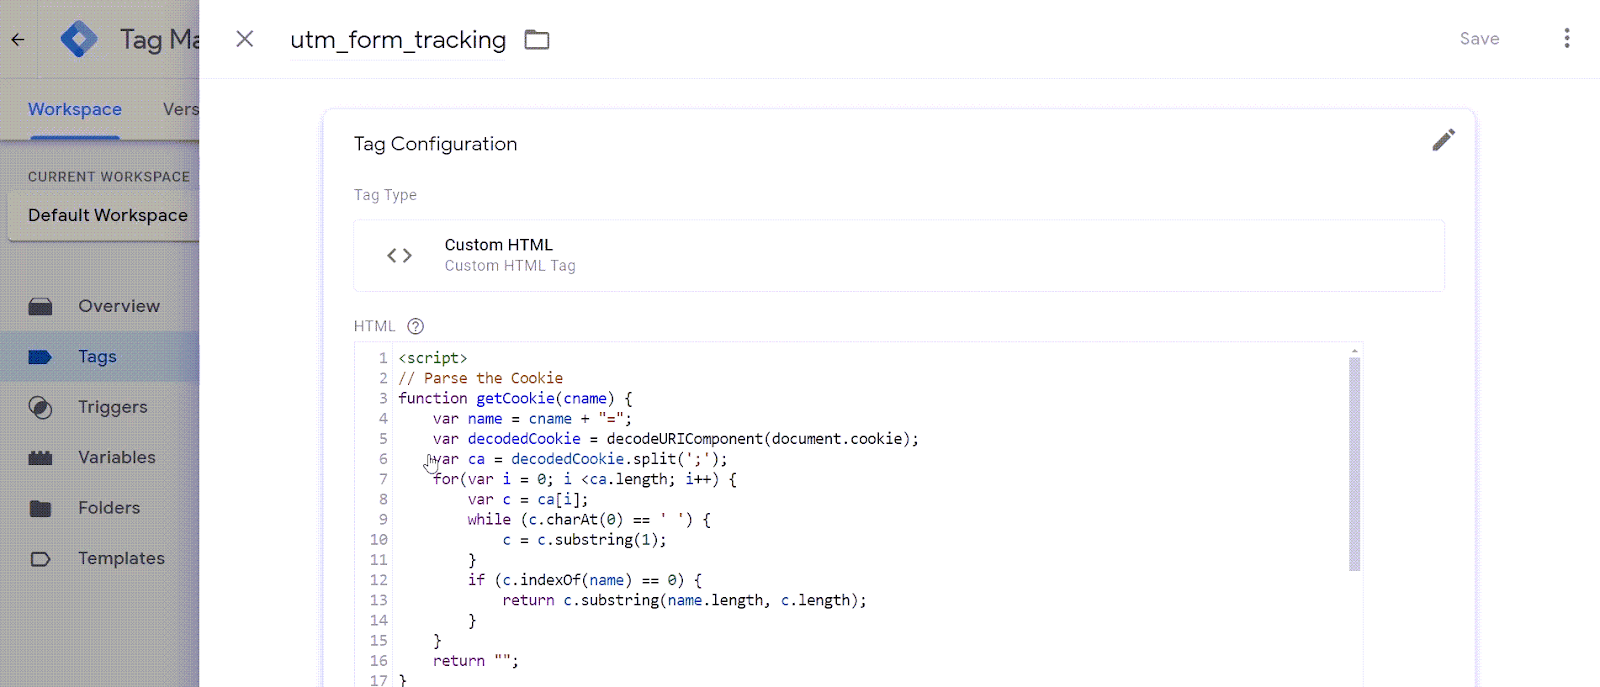The image size is (1600, 687).
Task: Open the HTML help question mark icon
Action: pyautogui.click(x=416, y=326)
